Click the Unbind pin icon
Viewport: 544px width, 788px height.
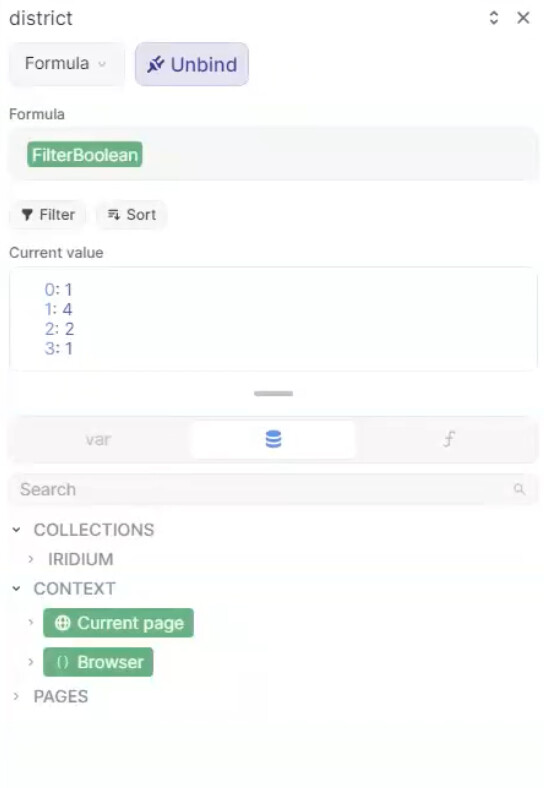(x=155, y=64)
